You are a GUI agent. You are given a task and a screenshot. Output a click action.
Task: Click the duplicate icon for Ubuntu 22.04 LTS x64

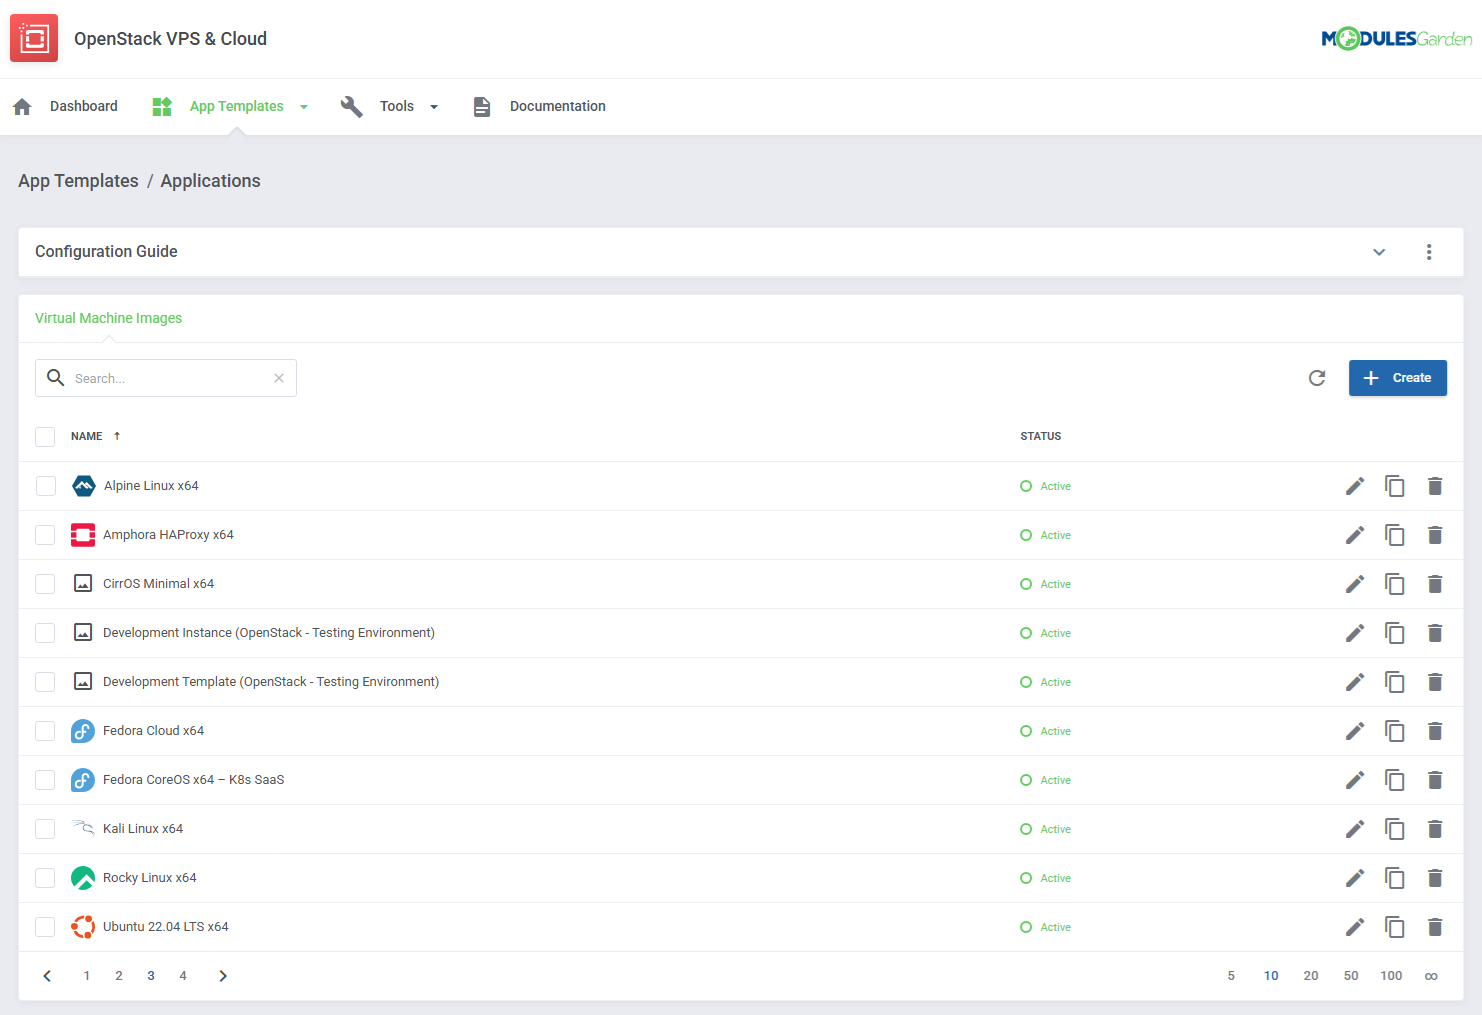[x=1395, y=927]
